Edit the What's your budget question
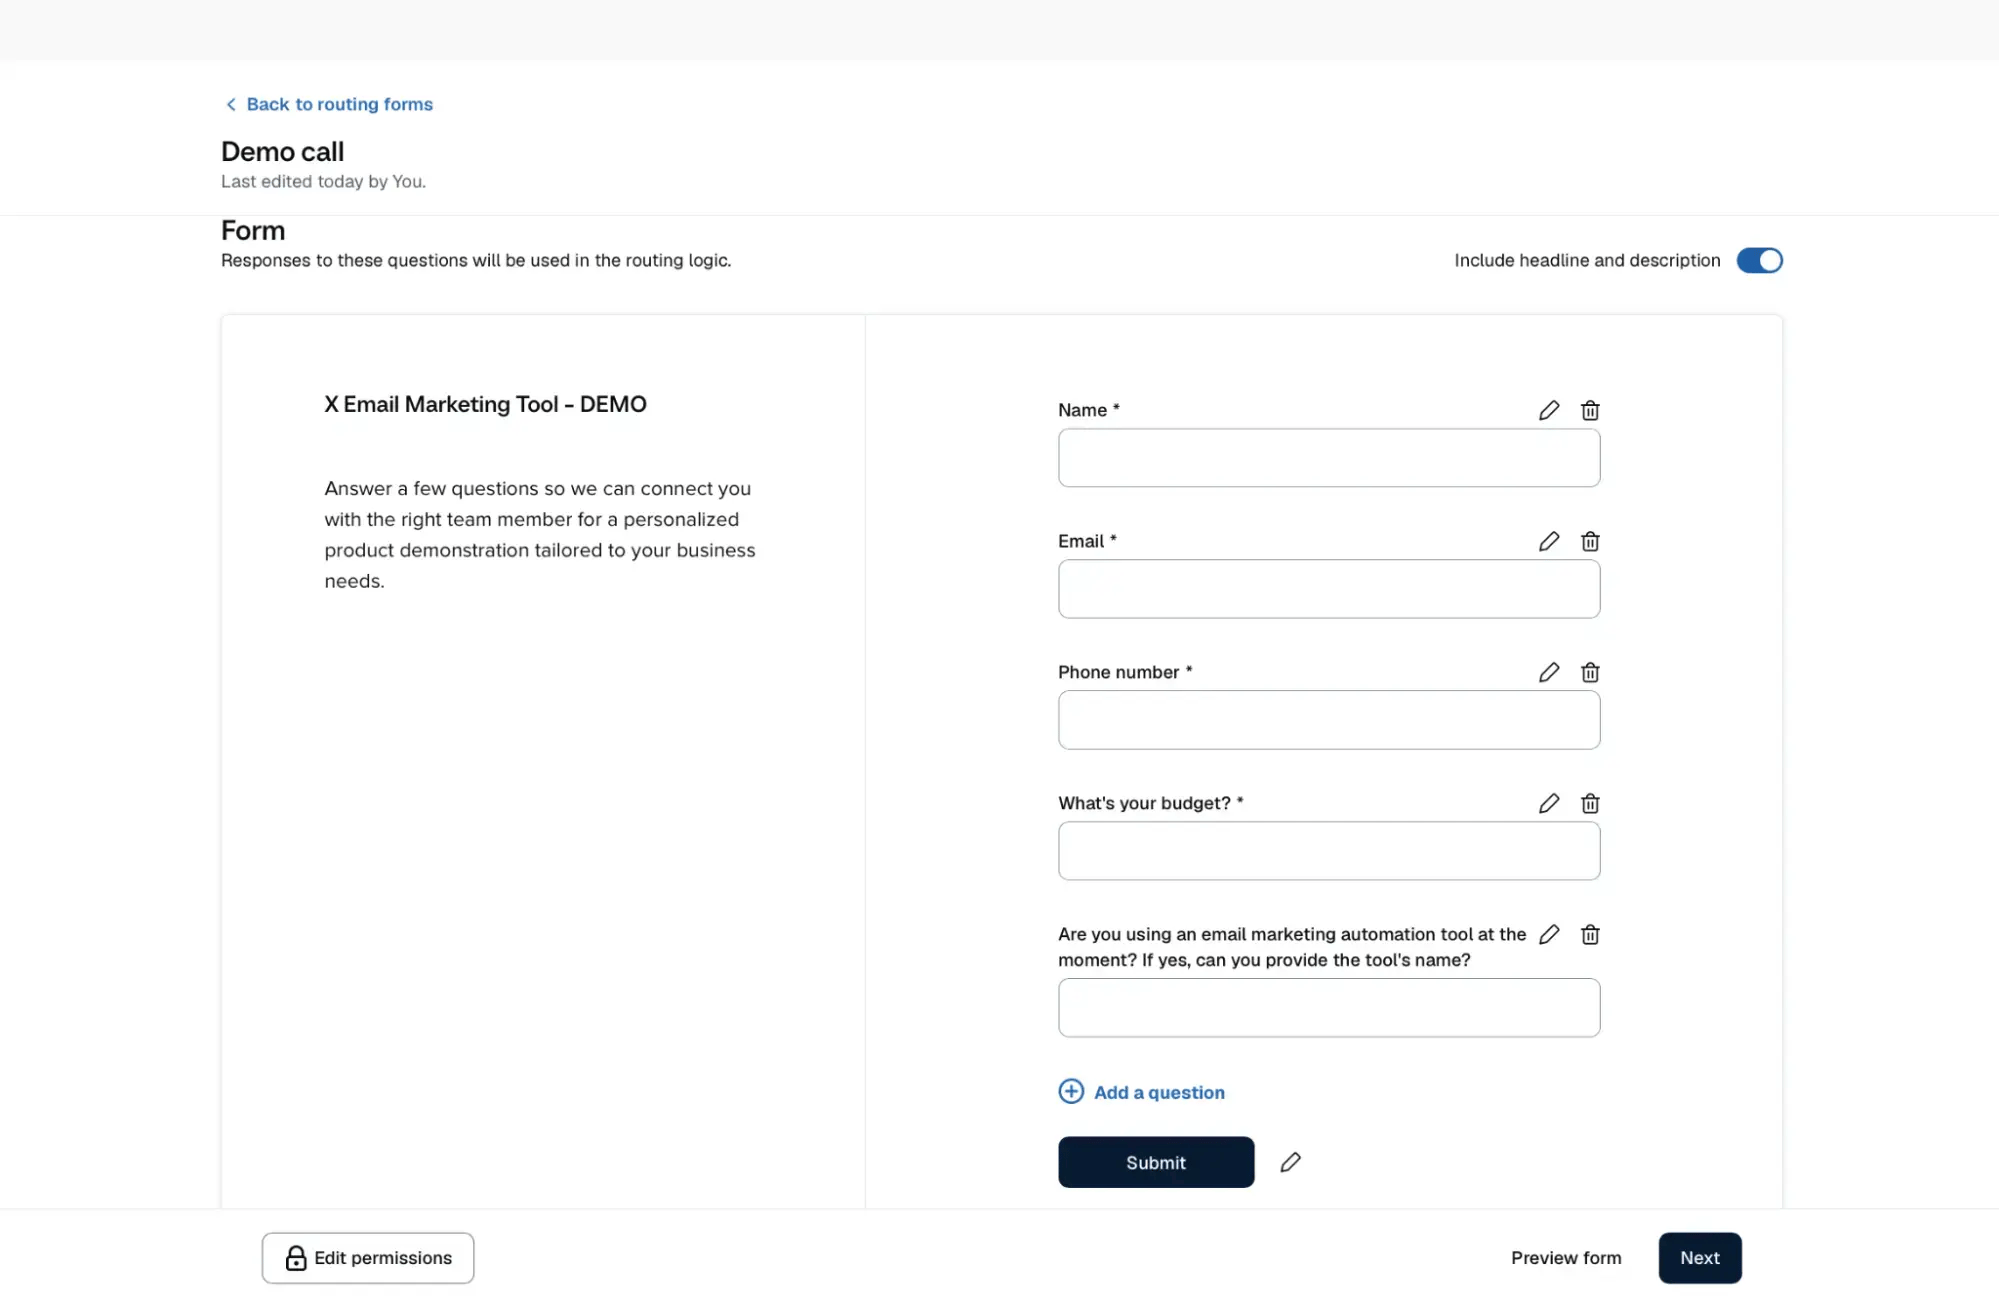1999x1304 pixels. click(1549, 803)
